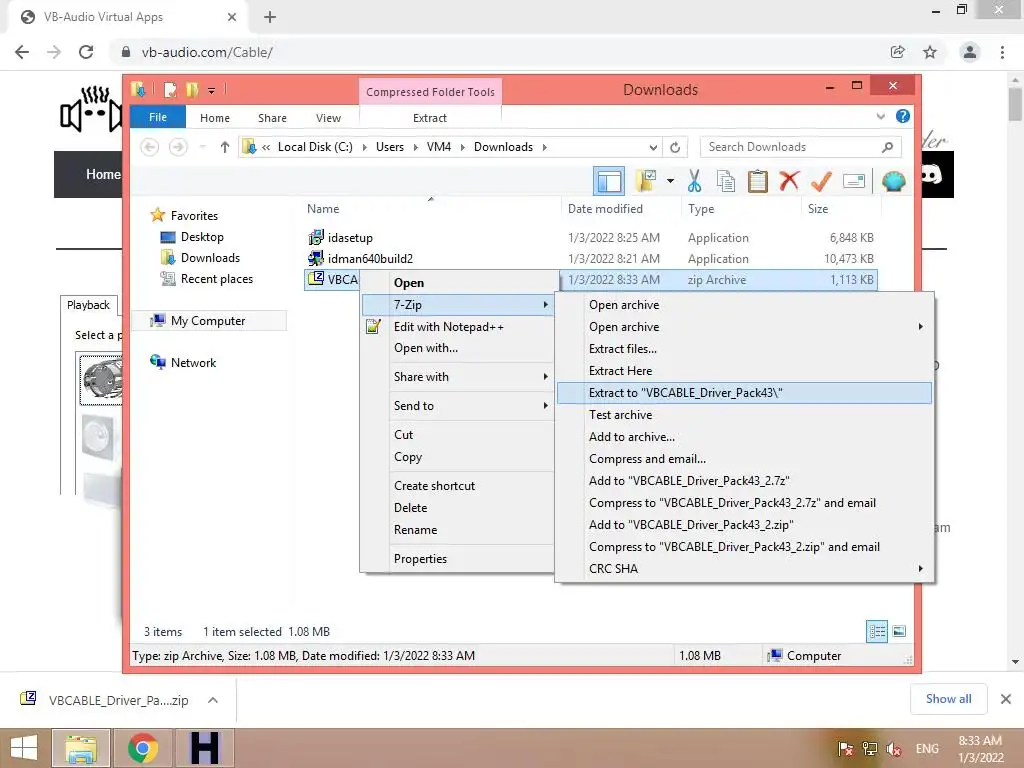The image size is (1024, 768).
Task: Open menu arrow for downloaded VBCABLE zip
Action: (212, 700)
